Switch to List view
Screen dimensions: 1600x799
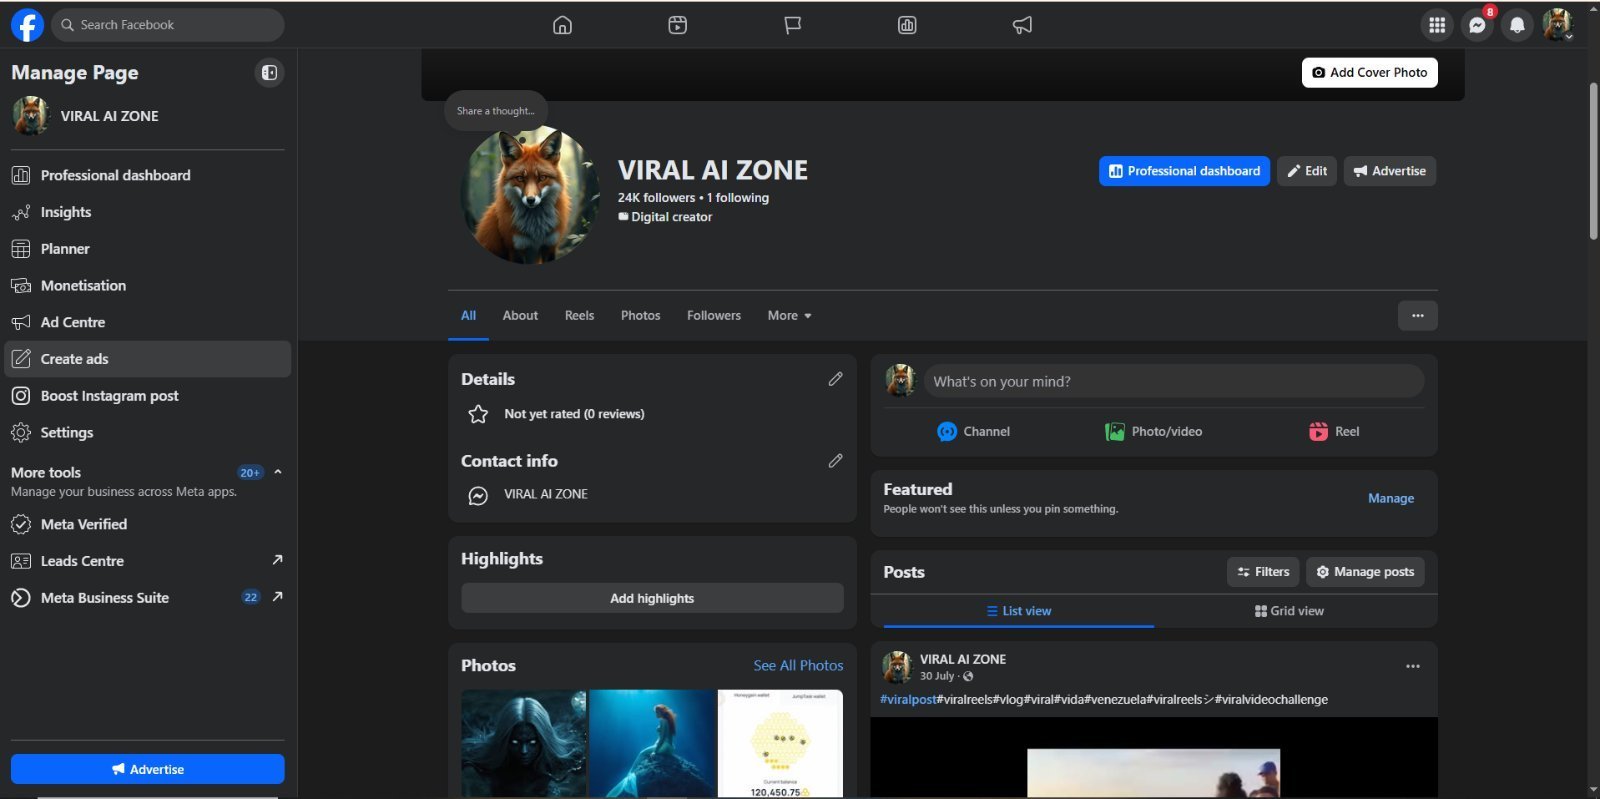[x=1018, y=611]
